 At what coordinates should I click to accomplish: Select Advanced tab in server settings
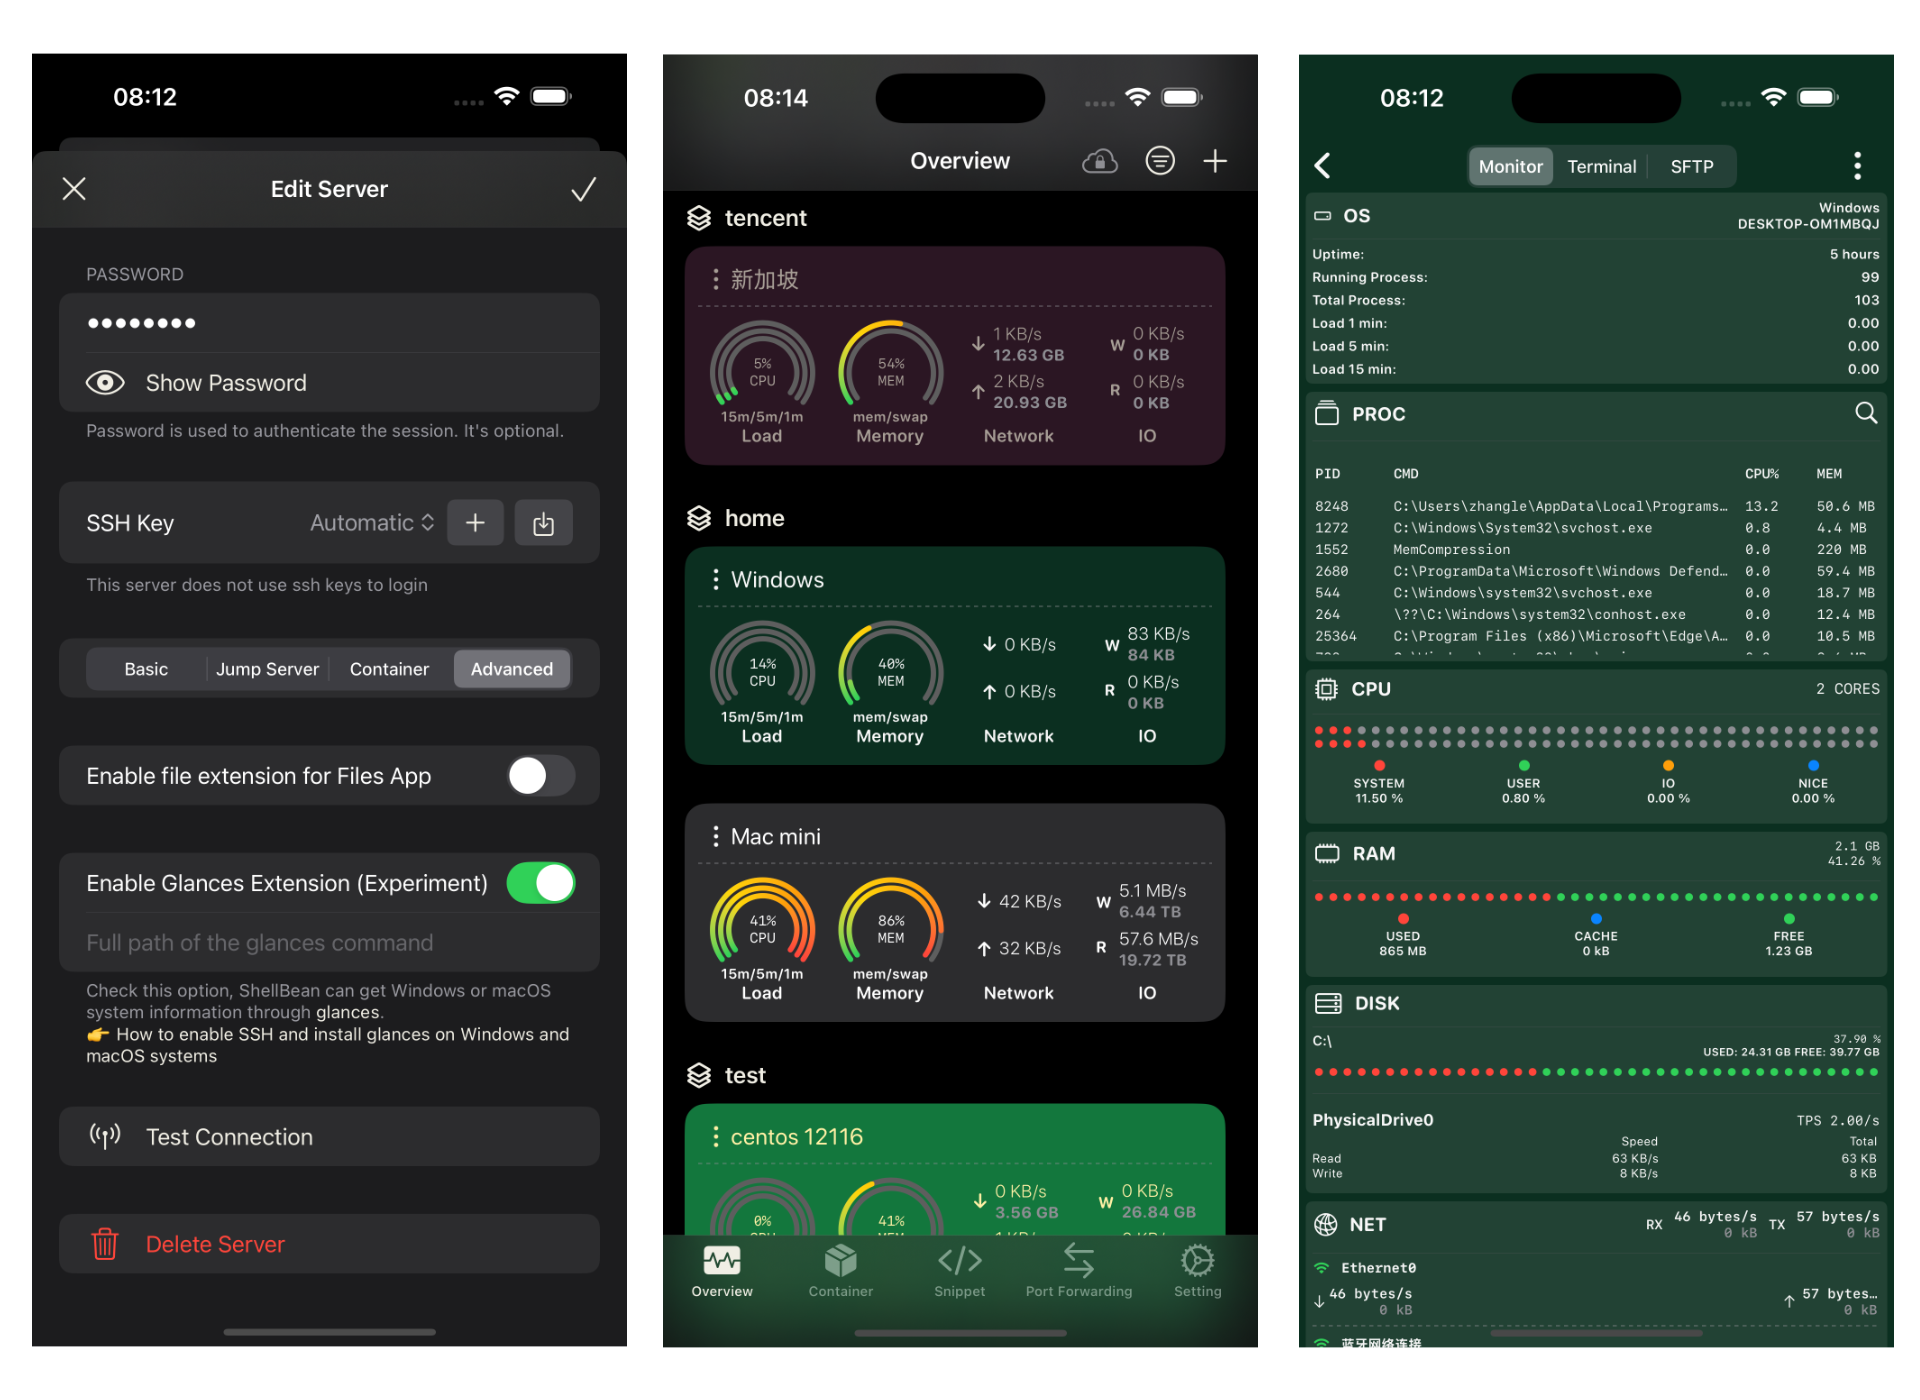[x=513, y=669]
